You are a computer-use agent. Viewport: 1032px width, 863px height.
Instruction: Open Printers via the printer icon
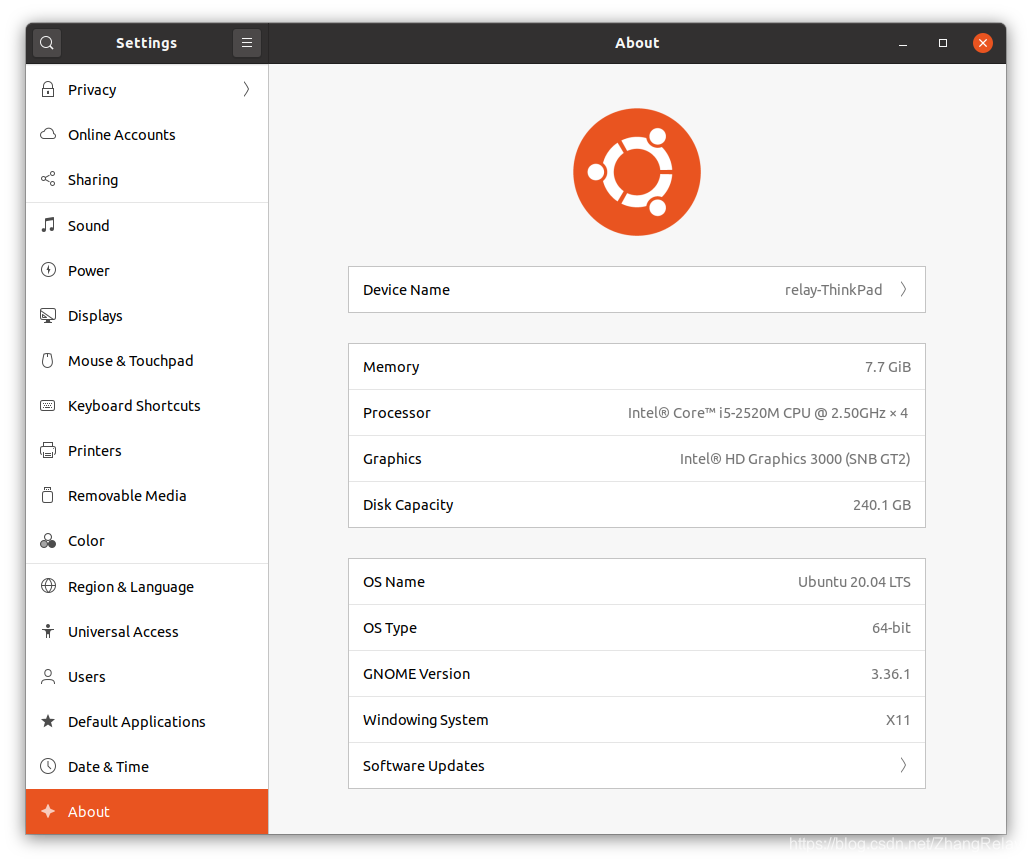click(x=47, y=450)
